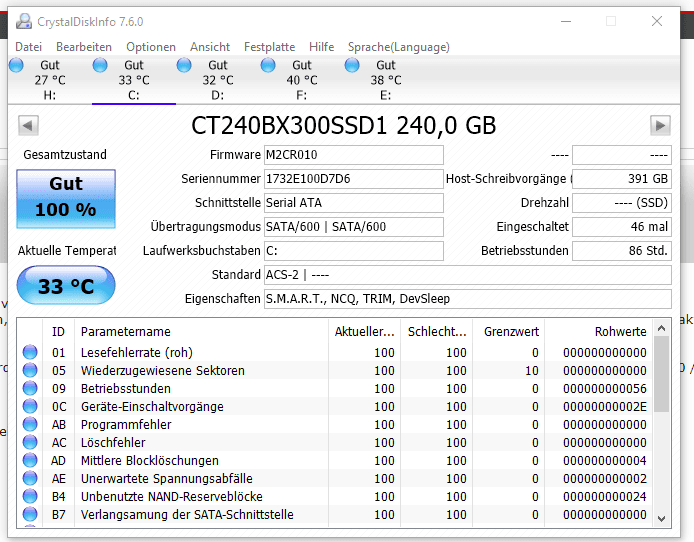This screenshot has width=694, height=542.
Task: Select drive C: health status icon
Action: tap(100, 65)
